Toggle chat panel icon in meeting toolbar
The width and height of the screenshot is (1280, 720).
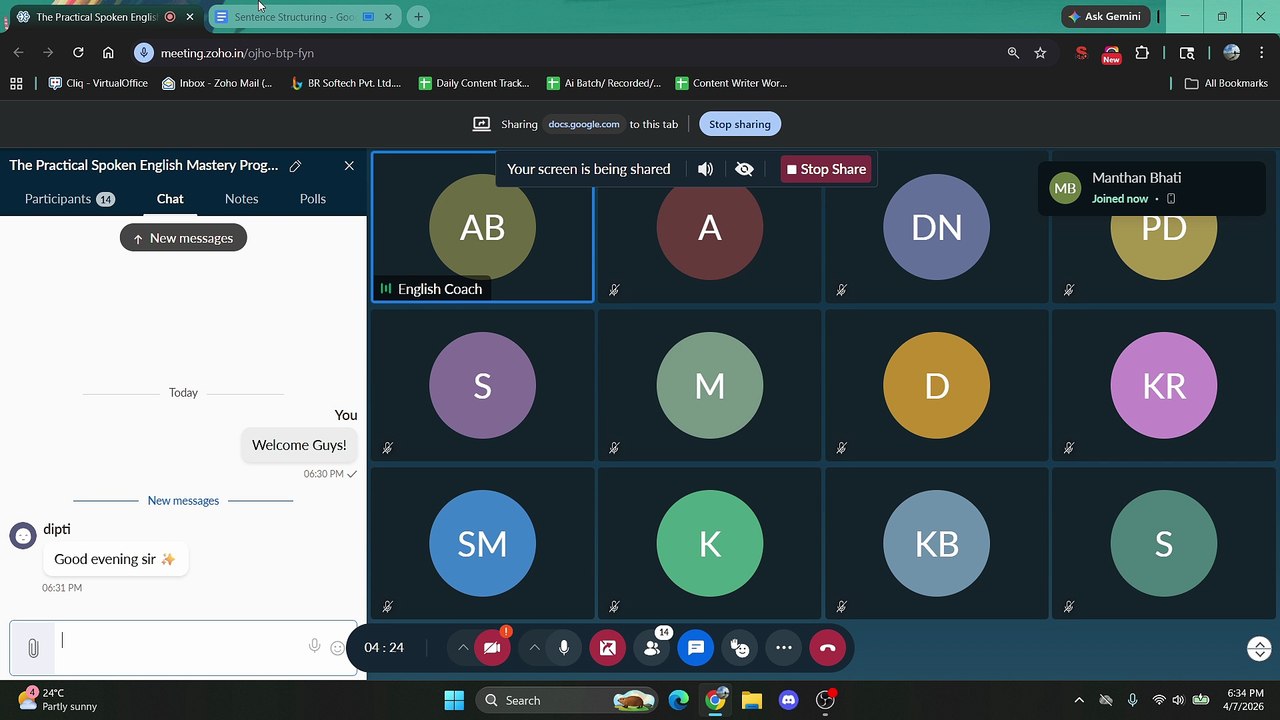pyautogui.click(x=696, y=648)
